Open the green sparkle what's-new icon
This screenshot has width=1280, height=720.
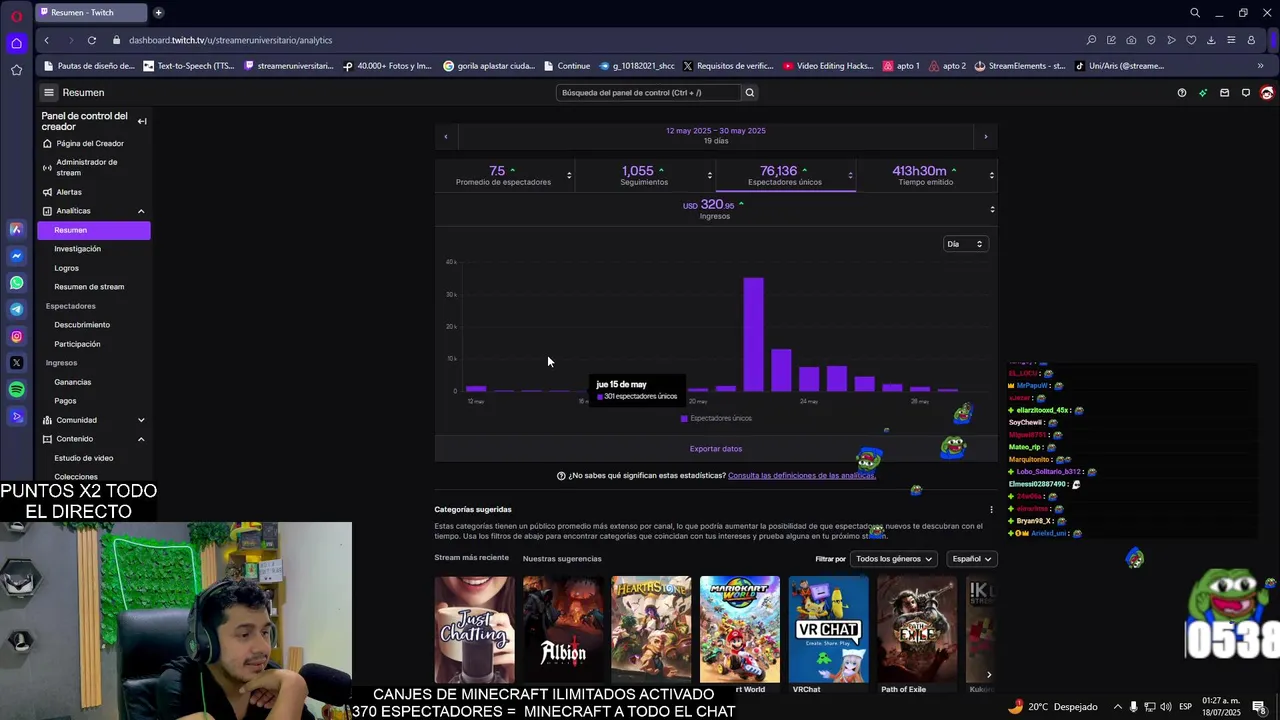1203,93
